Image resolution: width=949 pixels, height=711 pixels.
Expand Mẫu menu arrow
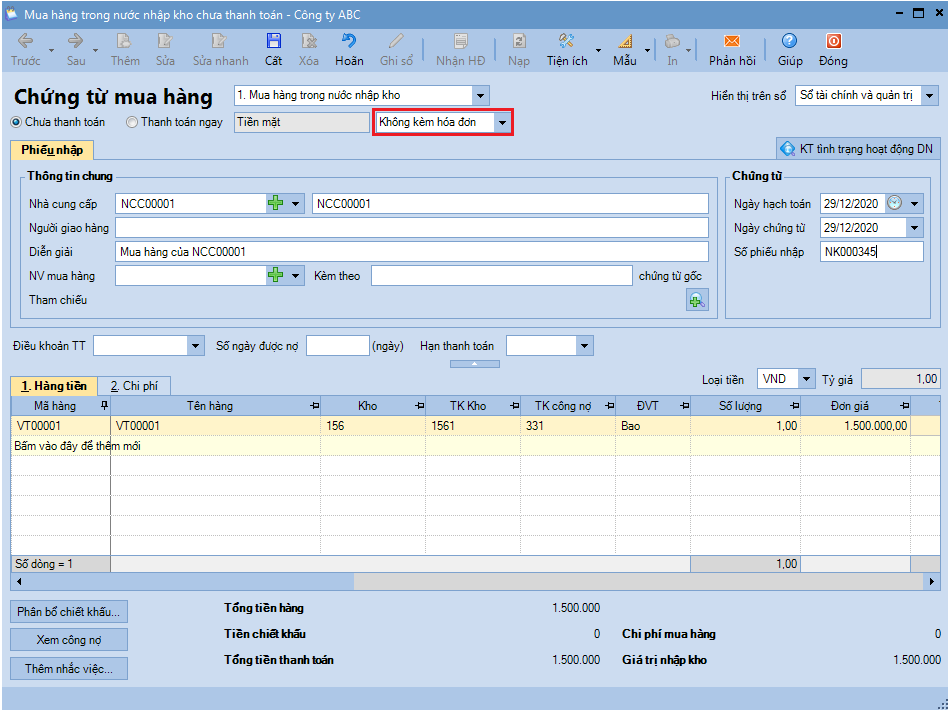click(x=647, y=50)
